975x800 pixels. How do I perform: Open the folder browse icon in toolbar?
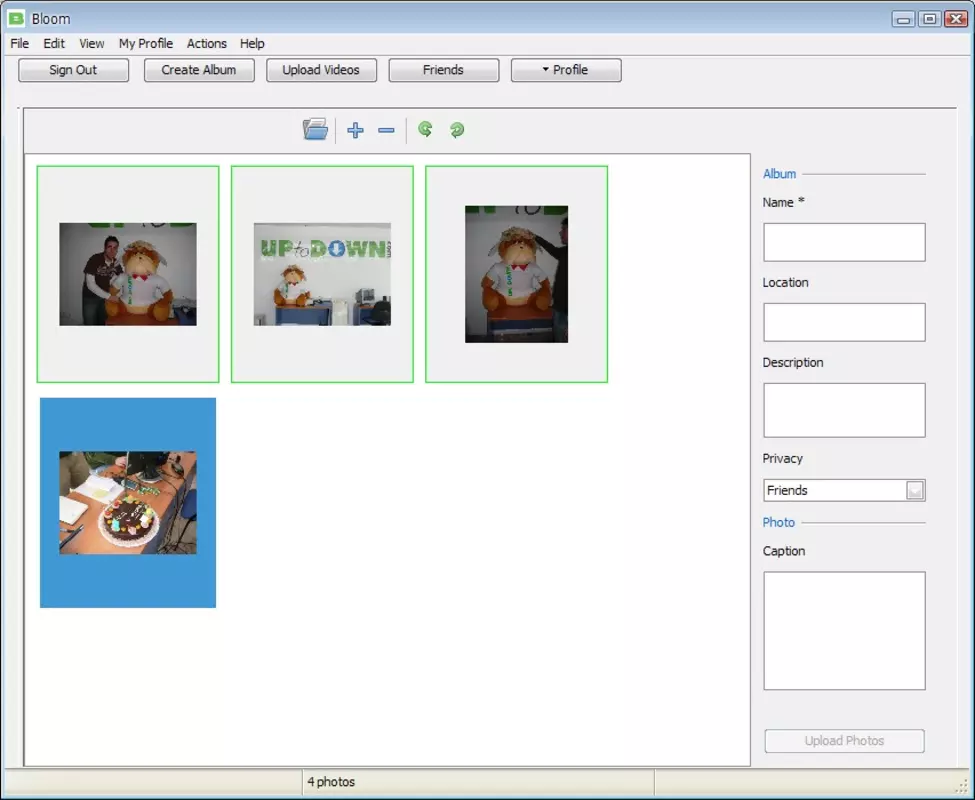tap(315, 130)
